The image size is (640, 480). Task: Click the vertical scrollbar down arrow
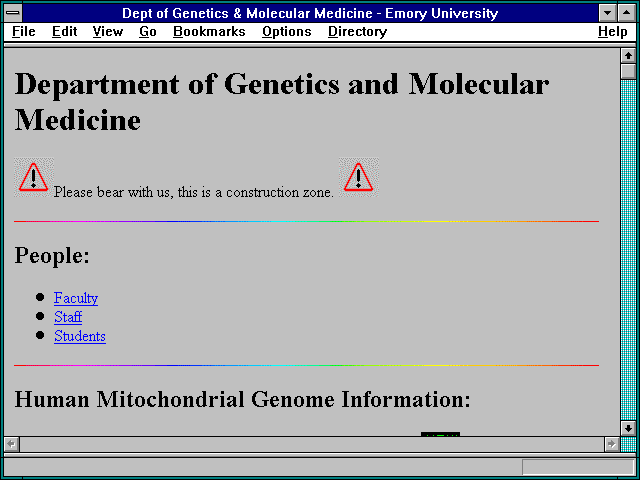628,428
